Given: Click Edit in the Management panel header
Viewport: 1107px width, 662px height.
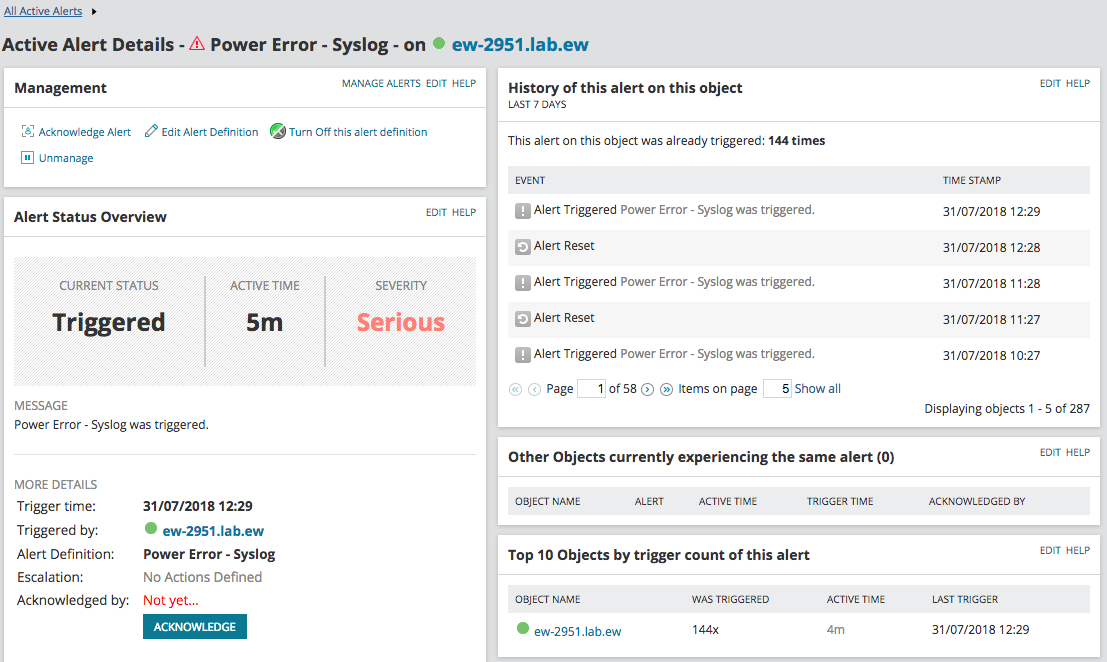Looking at the screenshot, I should coord(436,83).
